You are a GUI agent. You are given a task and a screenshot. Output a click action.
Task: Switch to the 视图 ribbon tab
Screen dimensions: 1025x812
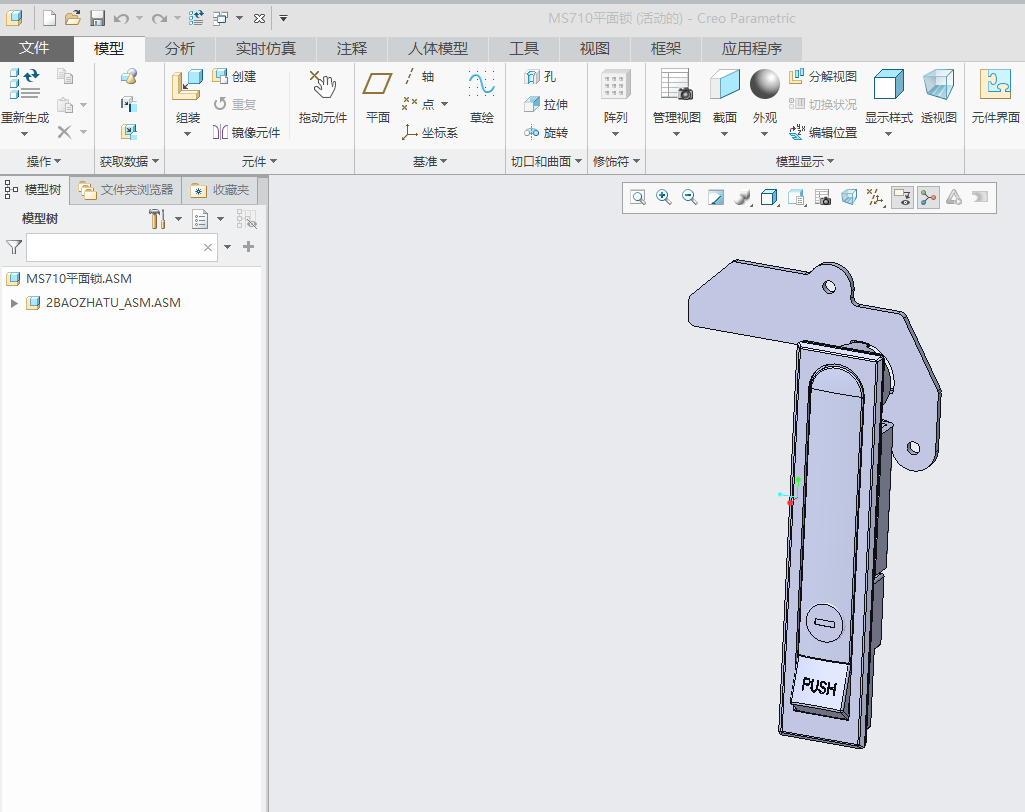point(594,49)
